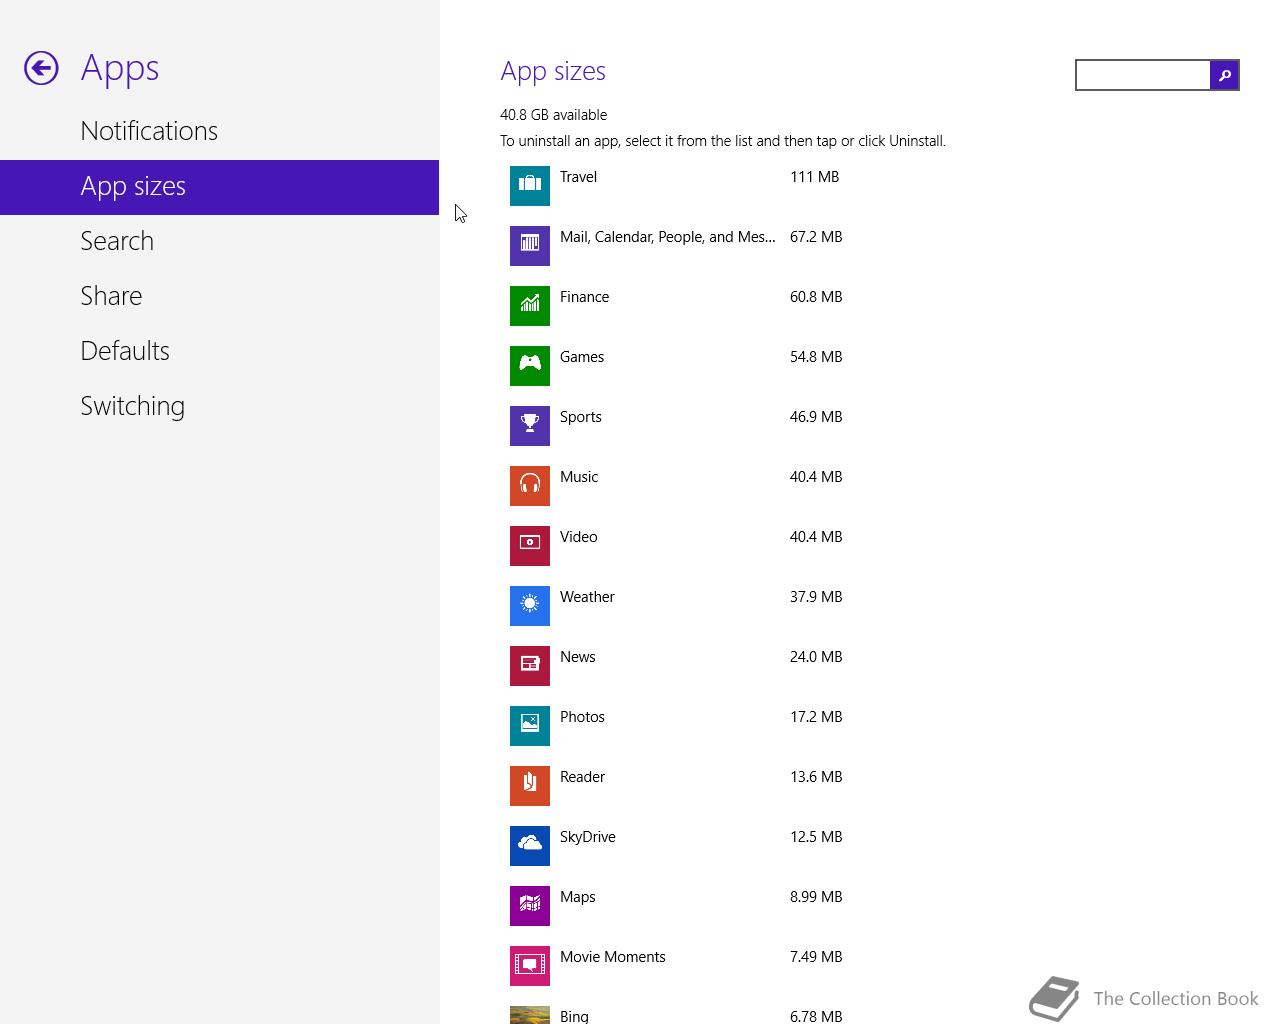Go back using the circled arrow
1280x1024 pixels.
pyautogui.click(x=41, y=68)
